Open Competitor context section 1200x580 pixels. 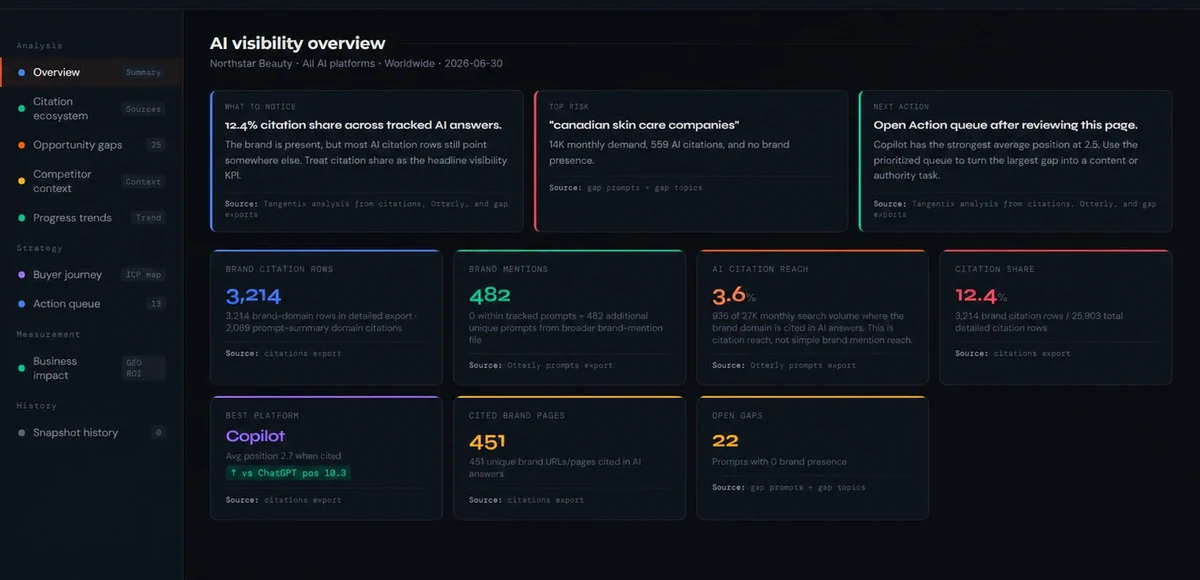[91, 181]
